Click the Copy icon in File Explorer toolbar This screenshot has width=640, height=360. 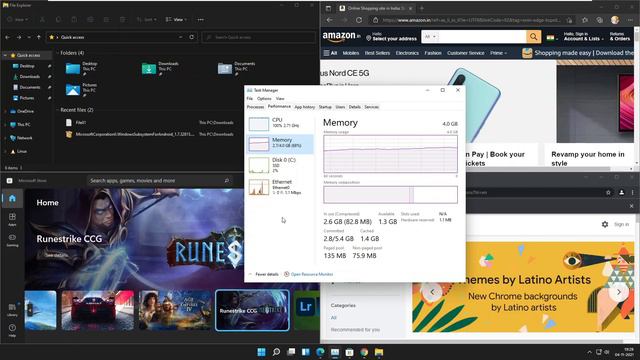tap(58, 20)
